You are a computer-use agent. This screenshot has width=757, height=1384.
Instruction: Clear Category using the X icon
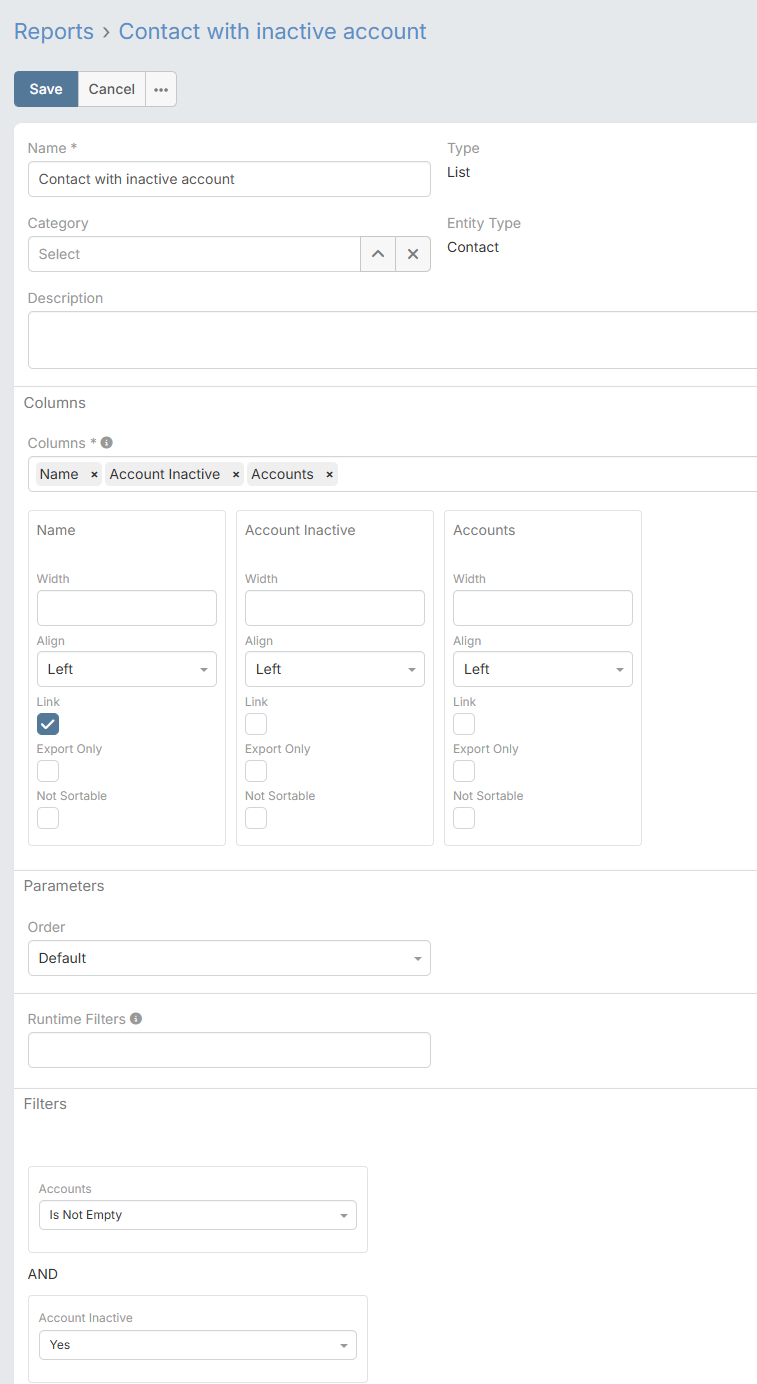coord(413,254)
